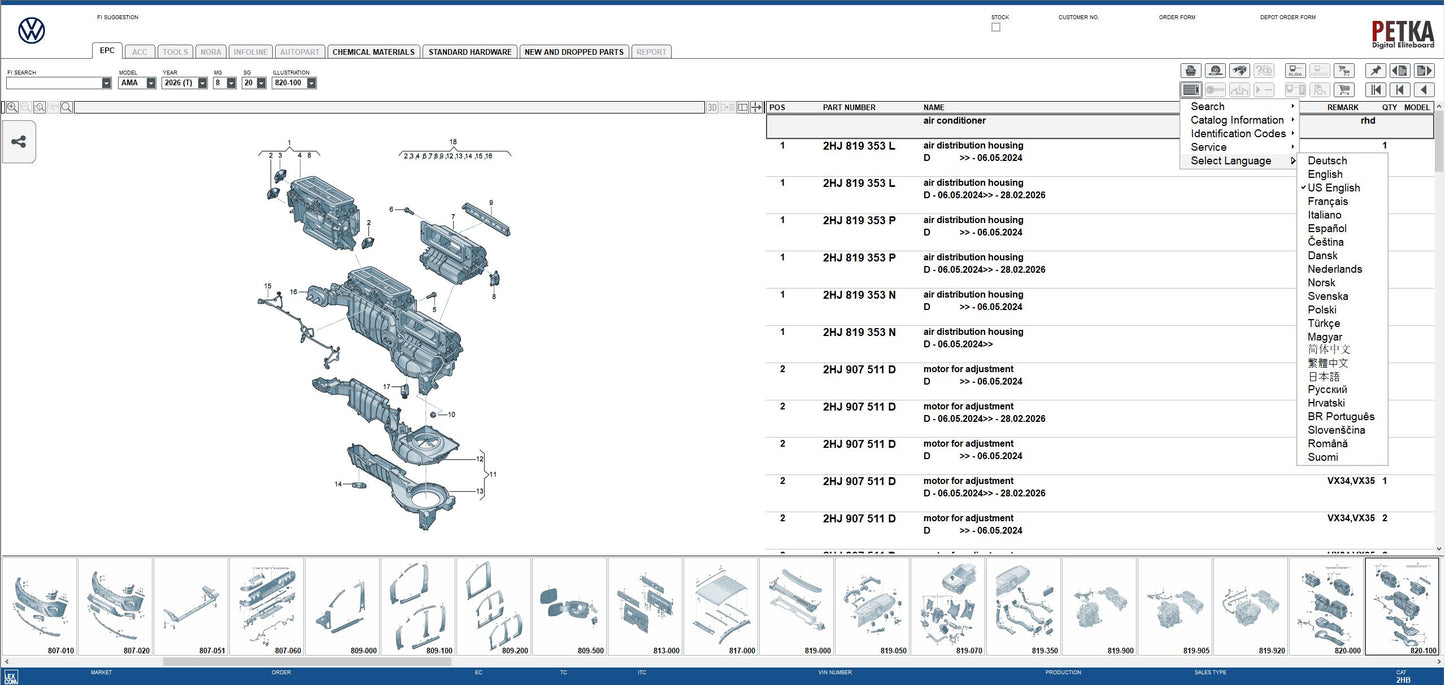Image resolution: width=1445 pixels, height=685 pixels.
Task: Click the Identification Codes menu entry
Action: 1240,133
